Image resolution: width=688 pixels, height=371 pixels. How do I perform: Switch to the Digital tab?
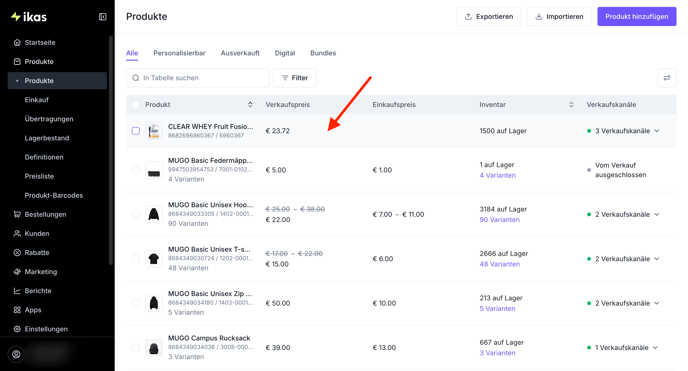click(285, 53)
